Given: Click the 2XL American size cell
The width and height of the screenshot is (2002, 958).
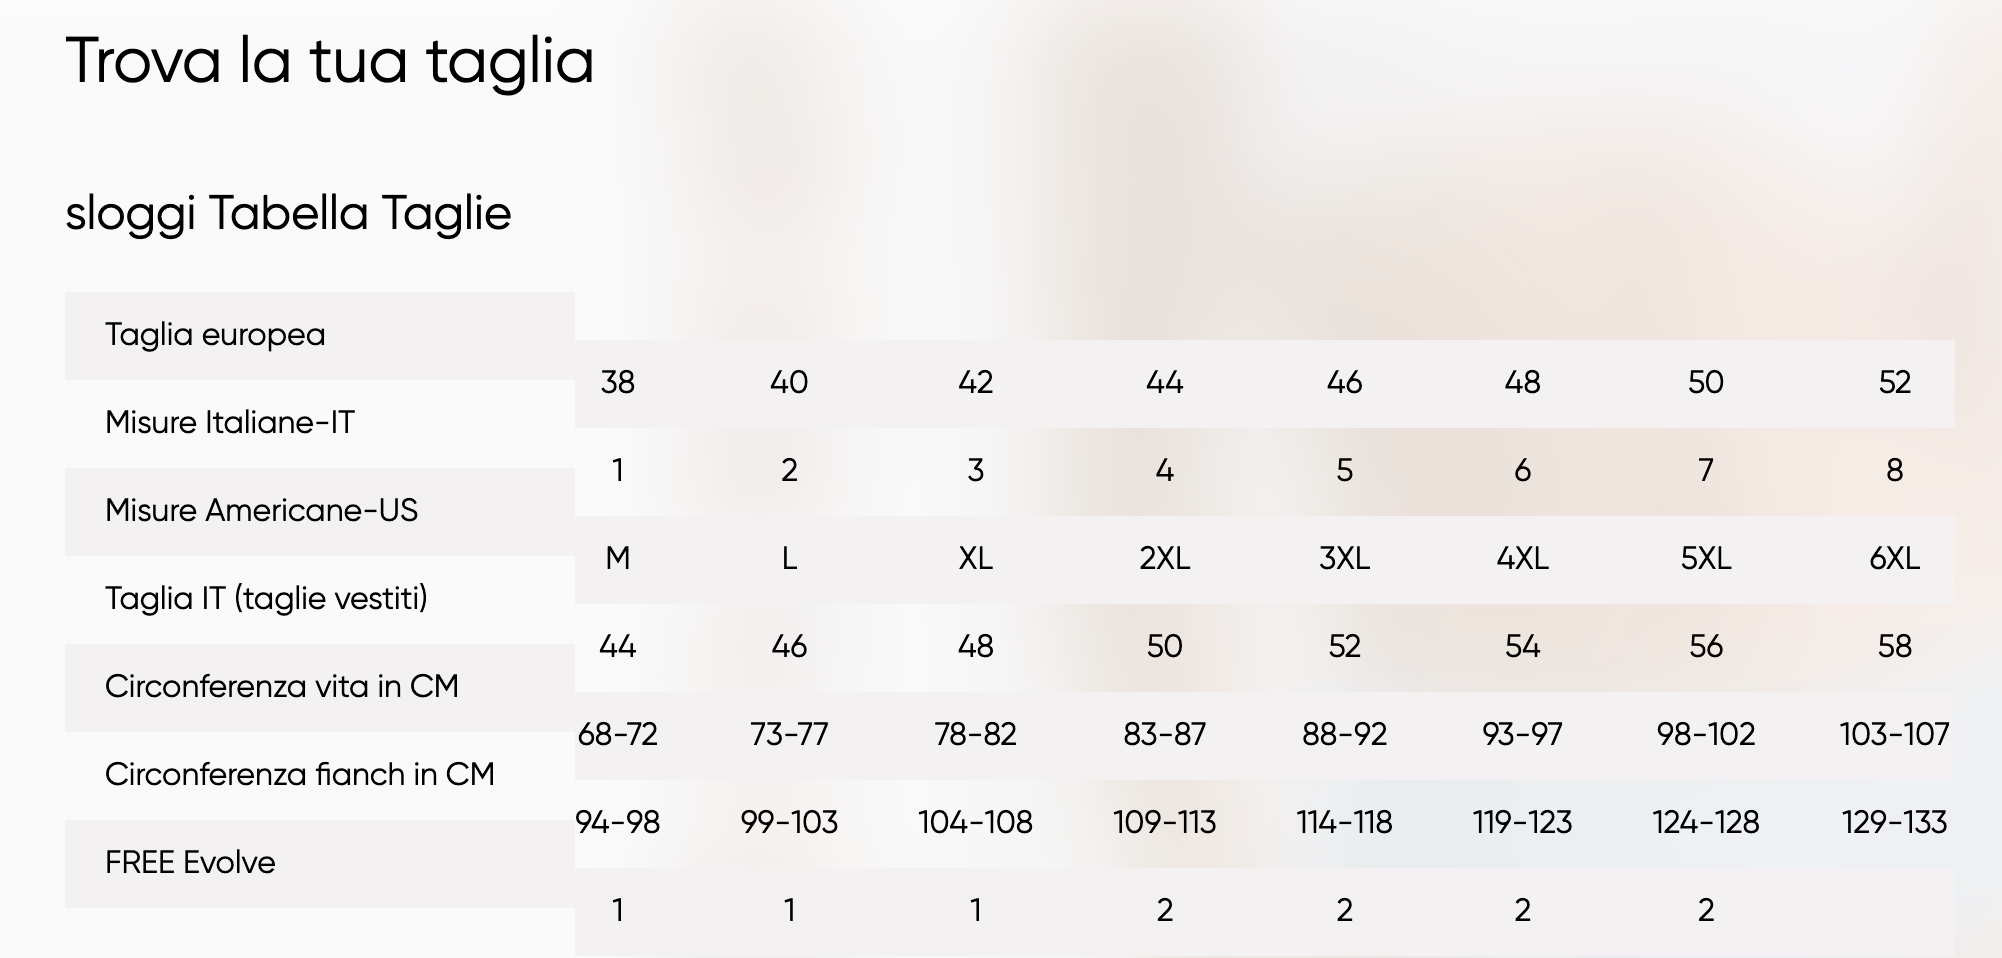Looking at the screenshot, I should coord(1164,559).
